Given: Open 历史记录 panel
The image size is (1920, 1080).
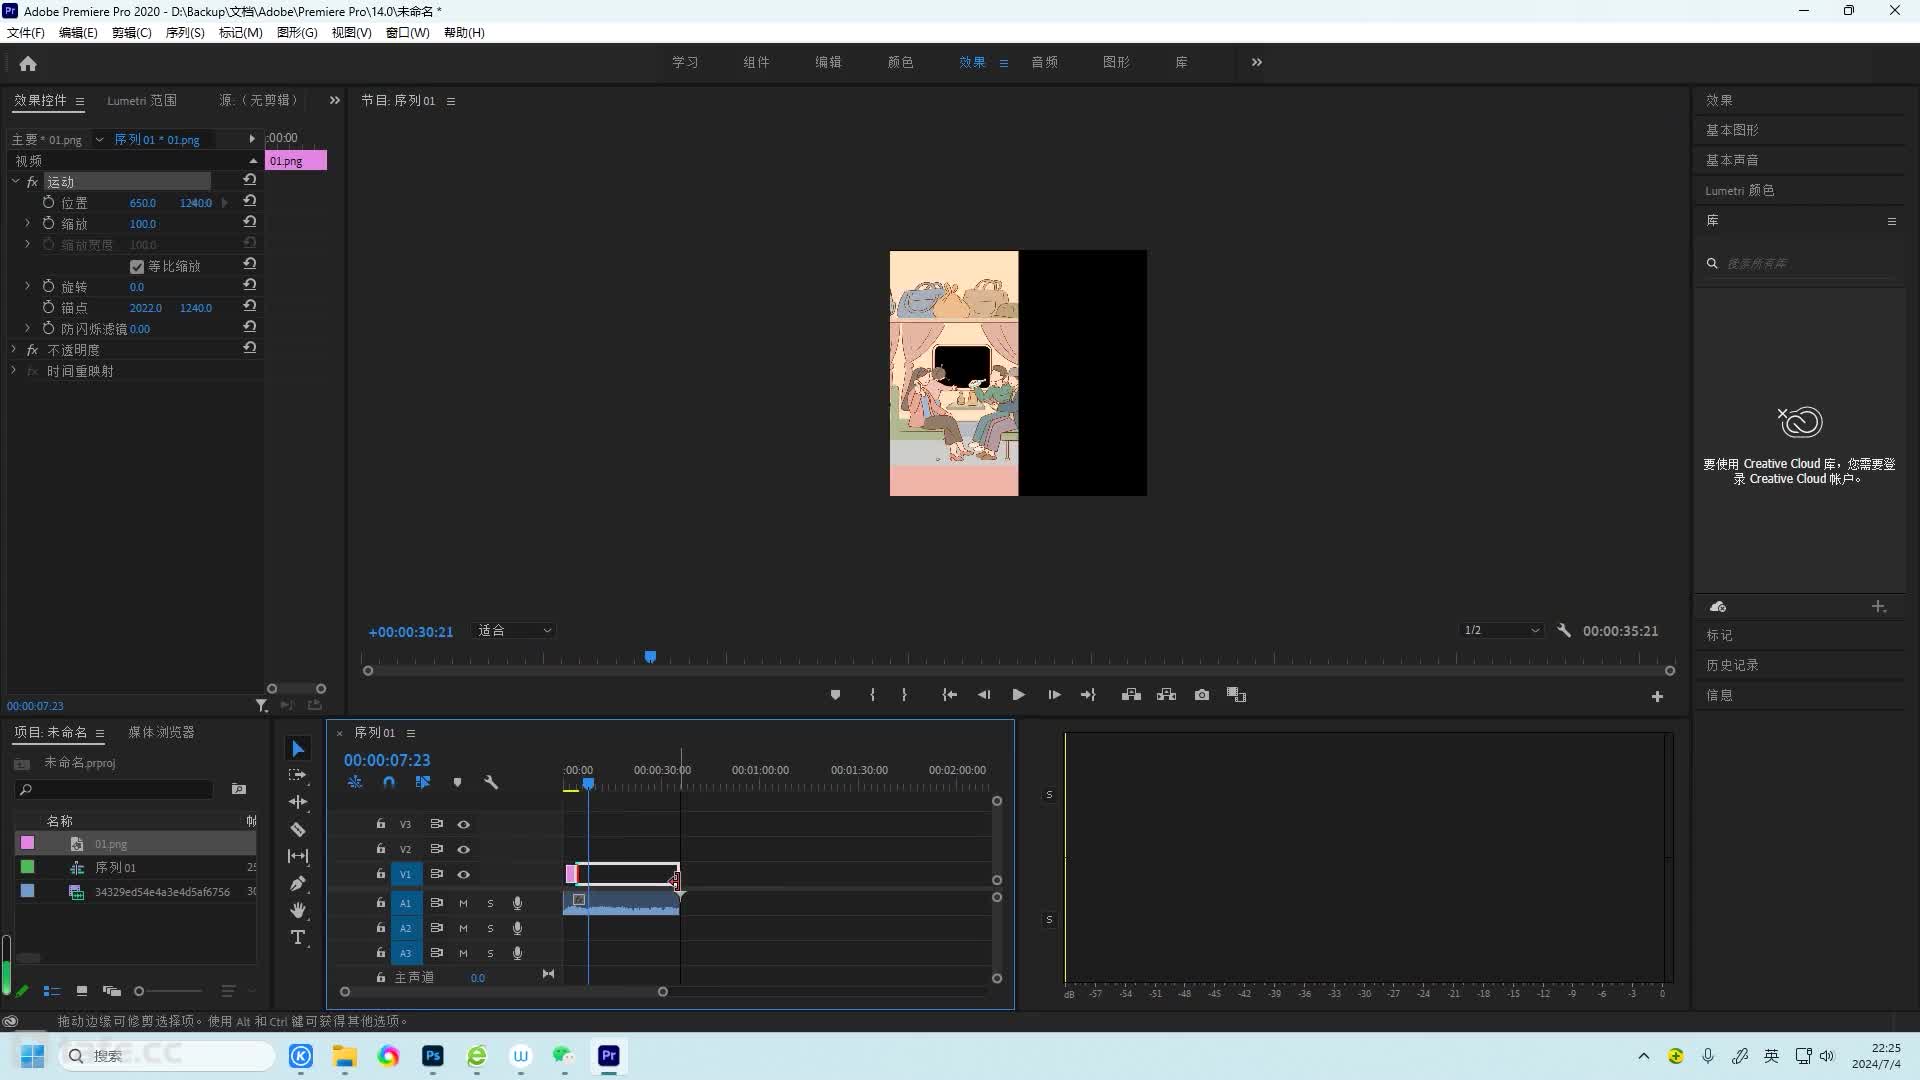Looking at the screenshot, I should (1732, 665).
